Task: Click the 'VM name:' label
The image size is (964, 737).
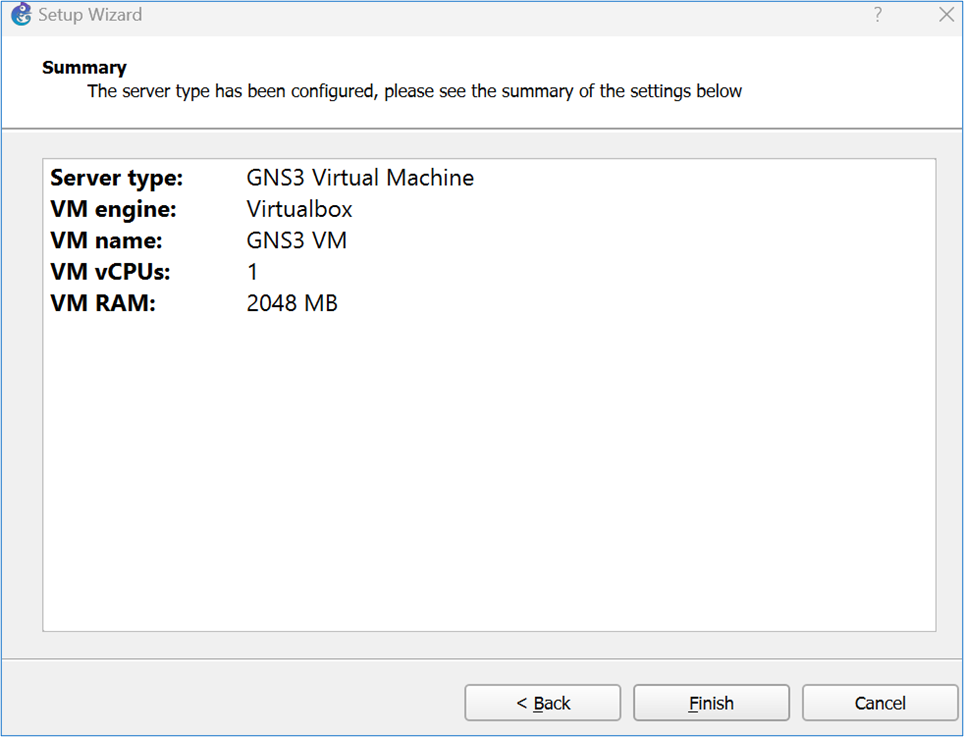Action: point(106,240)
